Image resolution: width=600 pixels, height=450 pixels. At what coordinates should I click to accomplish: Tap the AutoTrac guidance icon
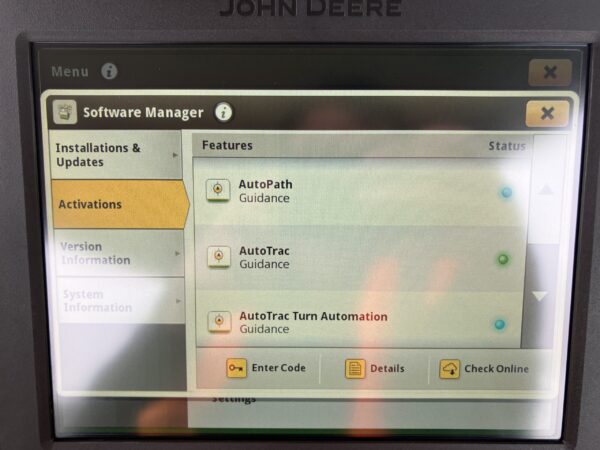point(219,256)
